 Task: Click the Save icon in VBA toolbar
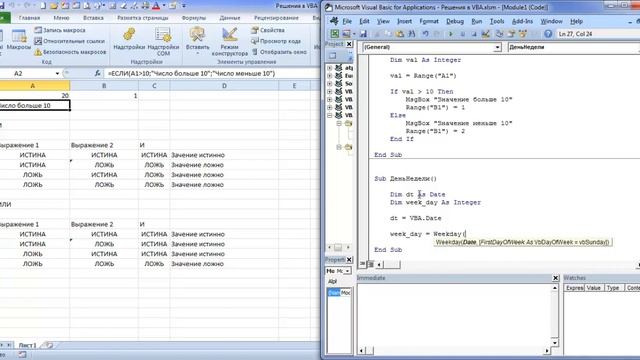click(363, 34)
